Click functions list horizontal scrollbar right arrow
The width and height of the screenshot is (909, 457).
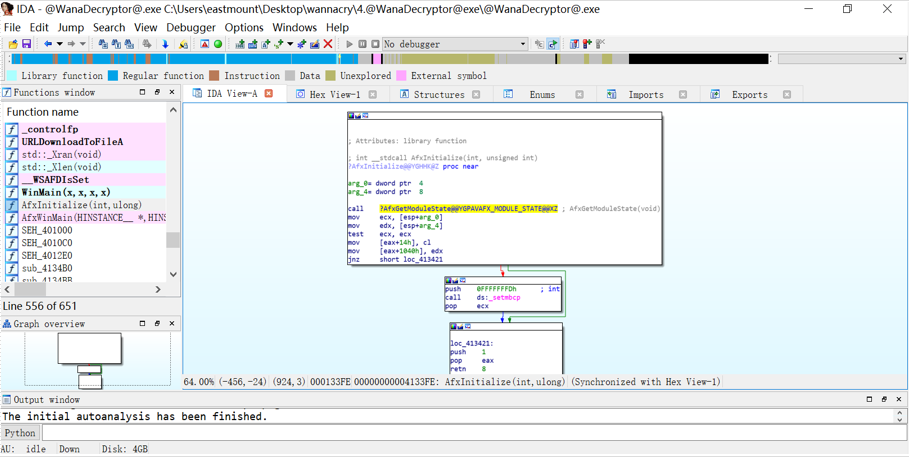[158, 289]
